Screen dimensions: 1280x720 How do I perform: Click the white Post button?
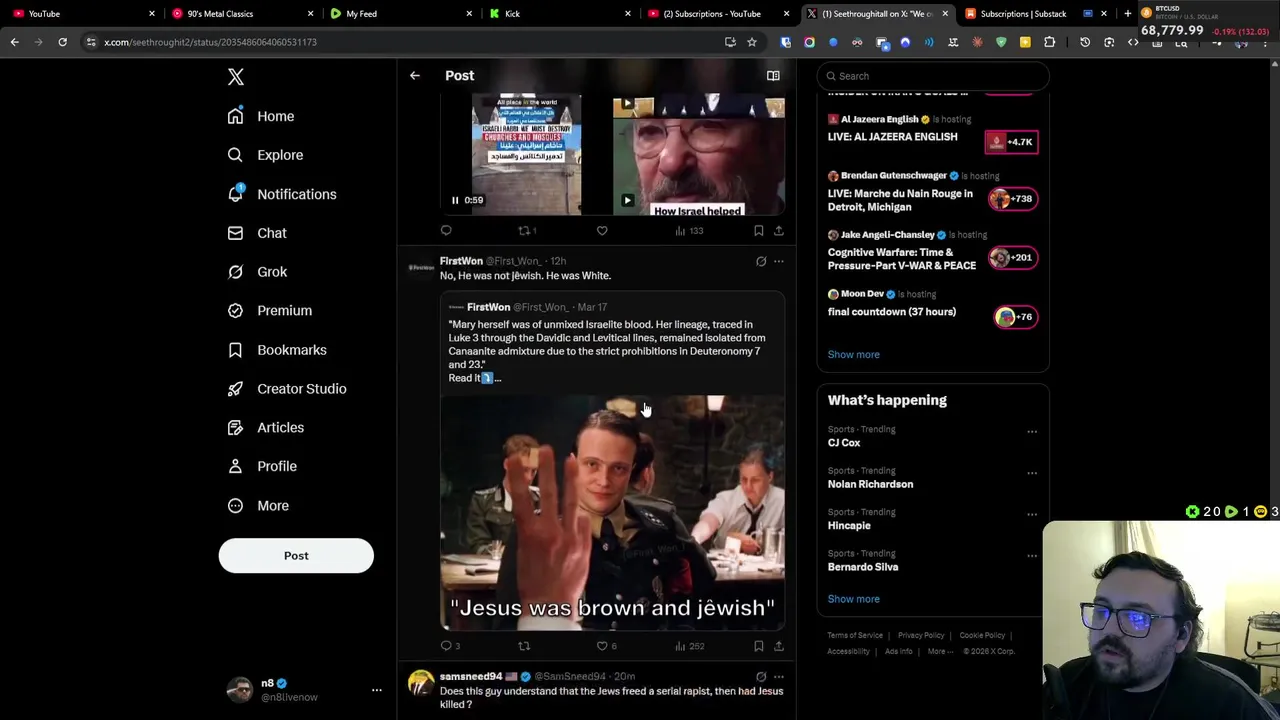tap(296, 556)
